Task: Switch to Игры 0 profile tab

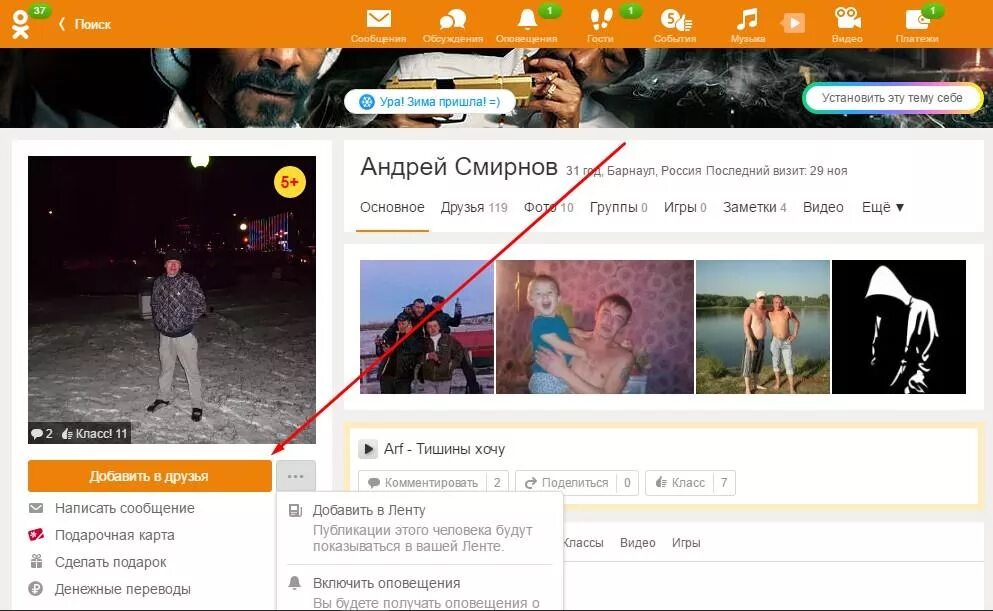Action: click(x=685, y=207)
